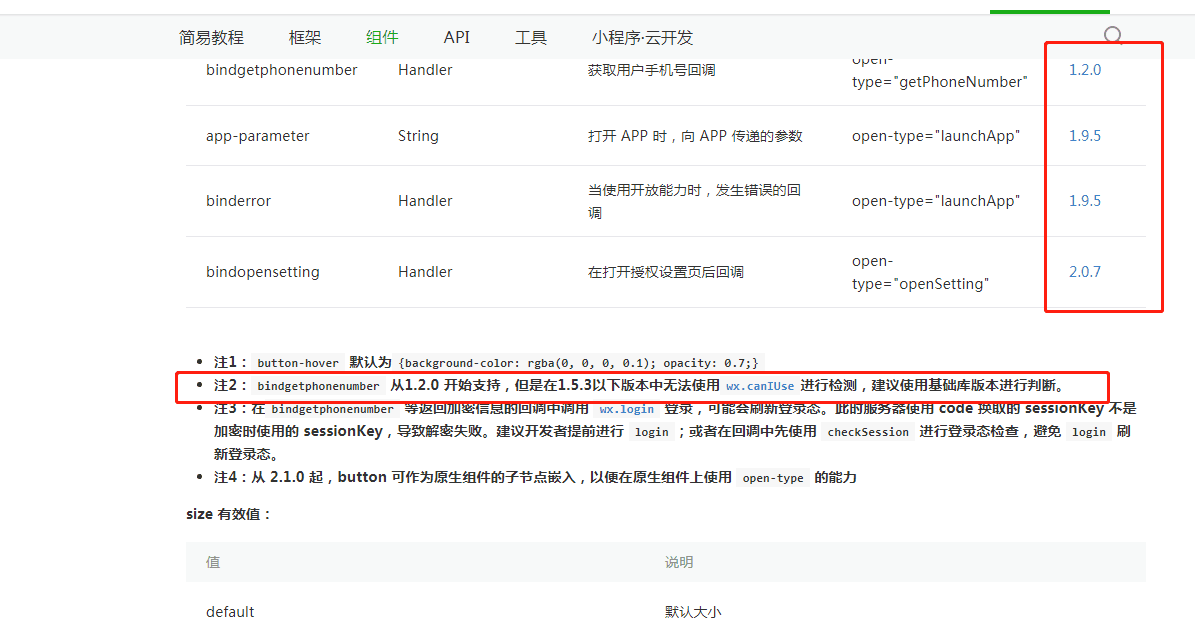Click the button-hover code in note 1
Image resolution: width=1195 pixels, height=628 pixels.
pos(298,363)
